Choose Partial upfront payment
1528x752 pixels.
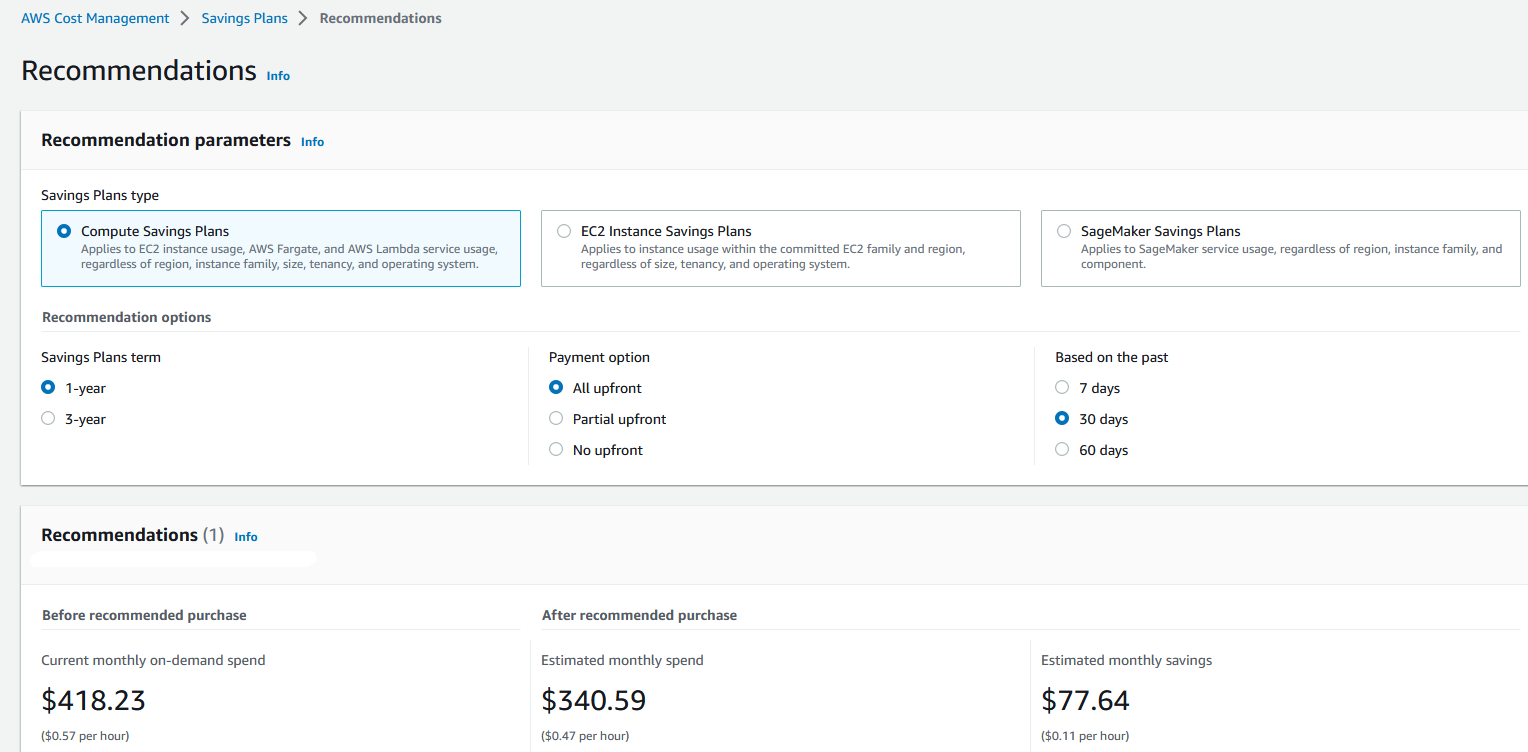click(x=556, y=418)
